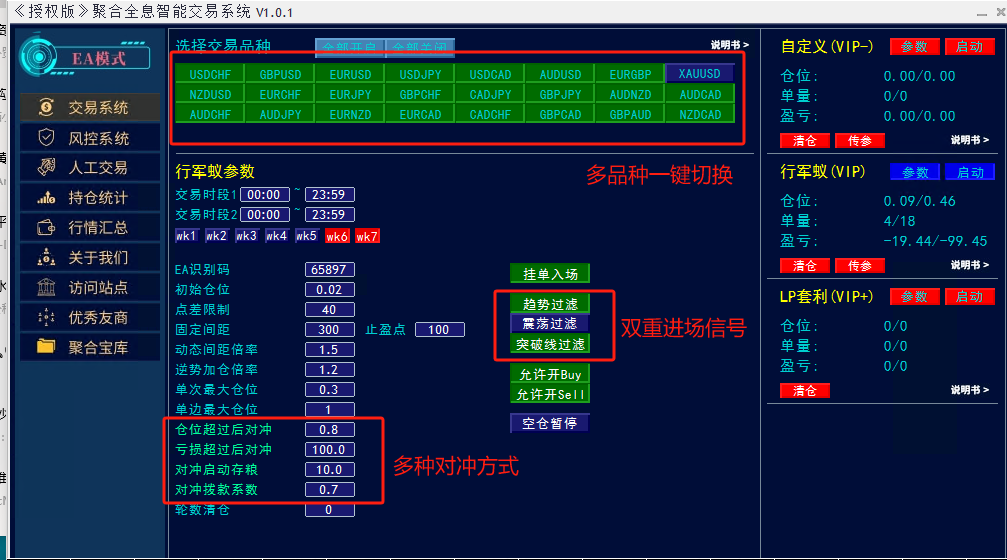Click the EA模式 circular logo
1007x560 pixels.
(x=39, y=57)
